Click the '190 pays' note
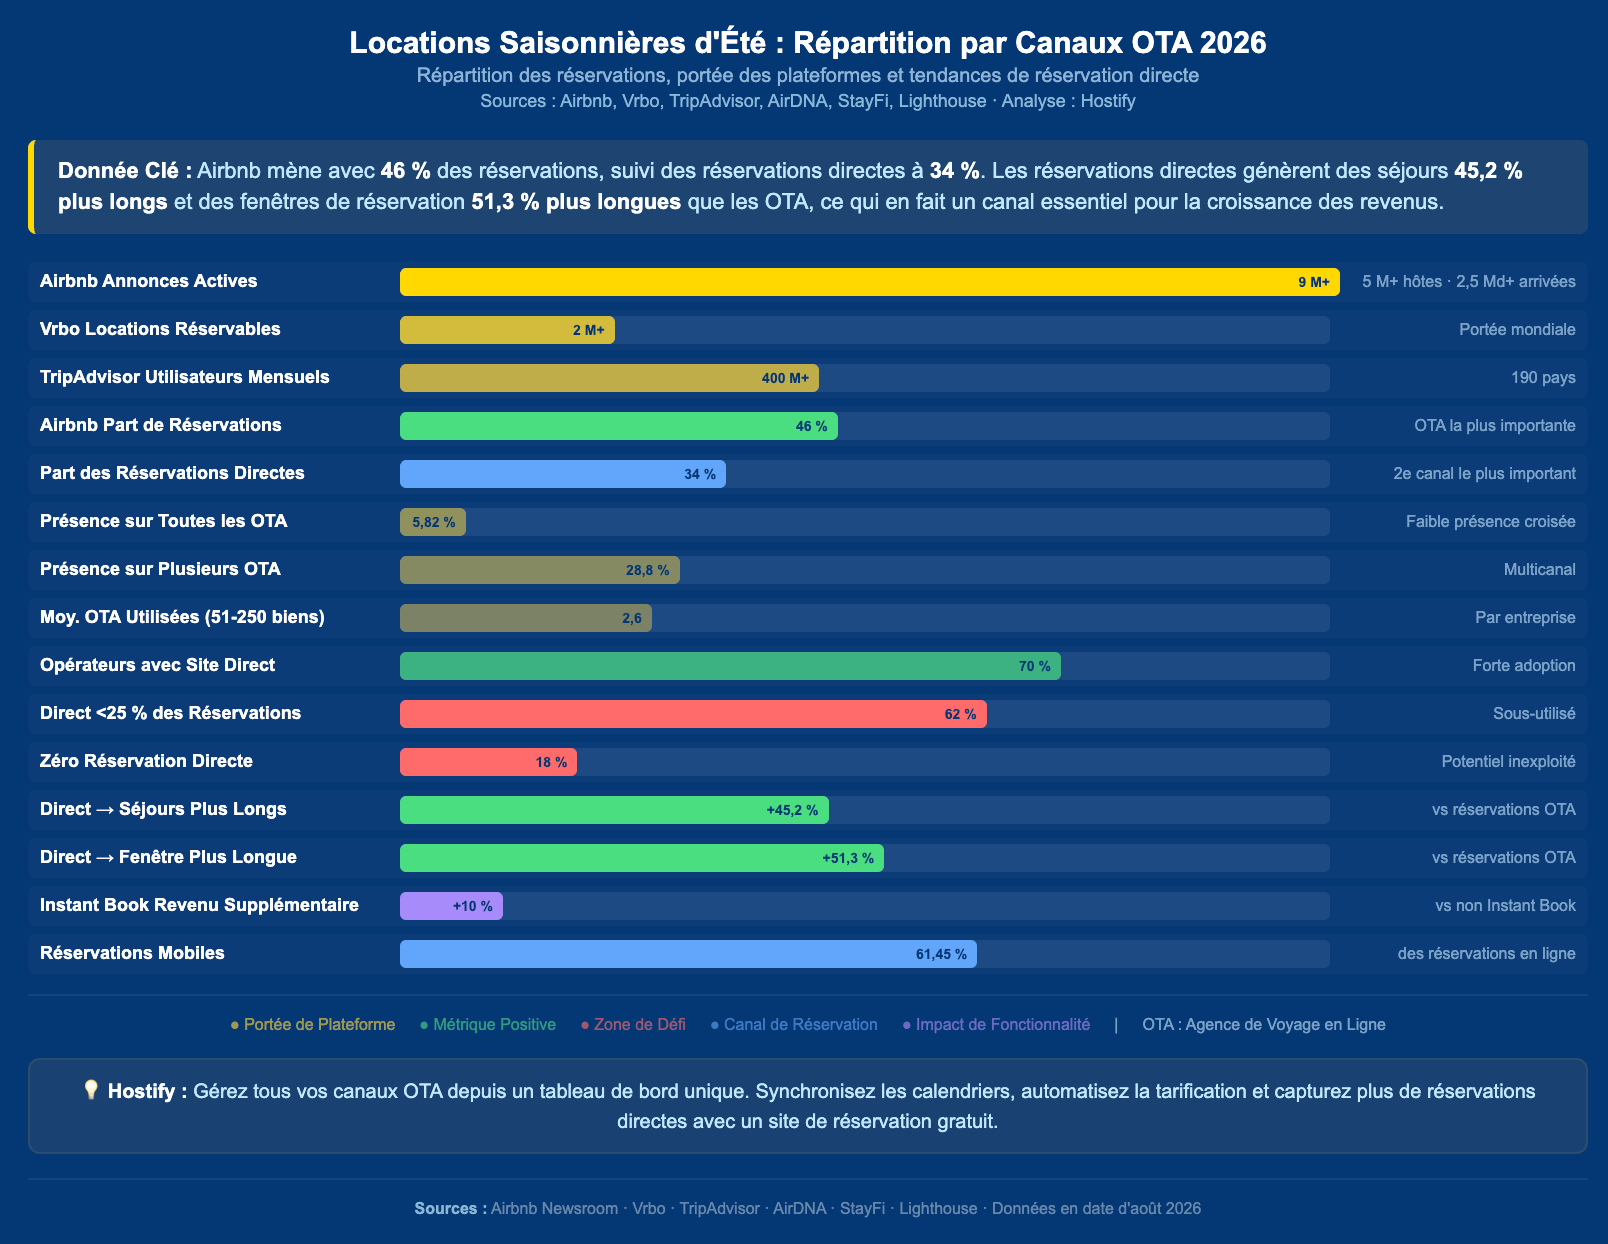 pyautogui.click(x=1543, y=377)
